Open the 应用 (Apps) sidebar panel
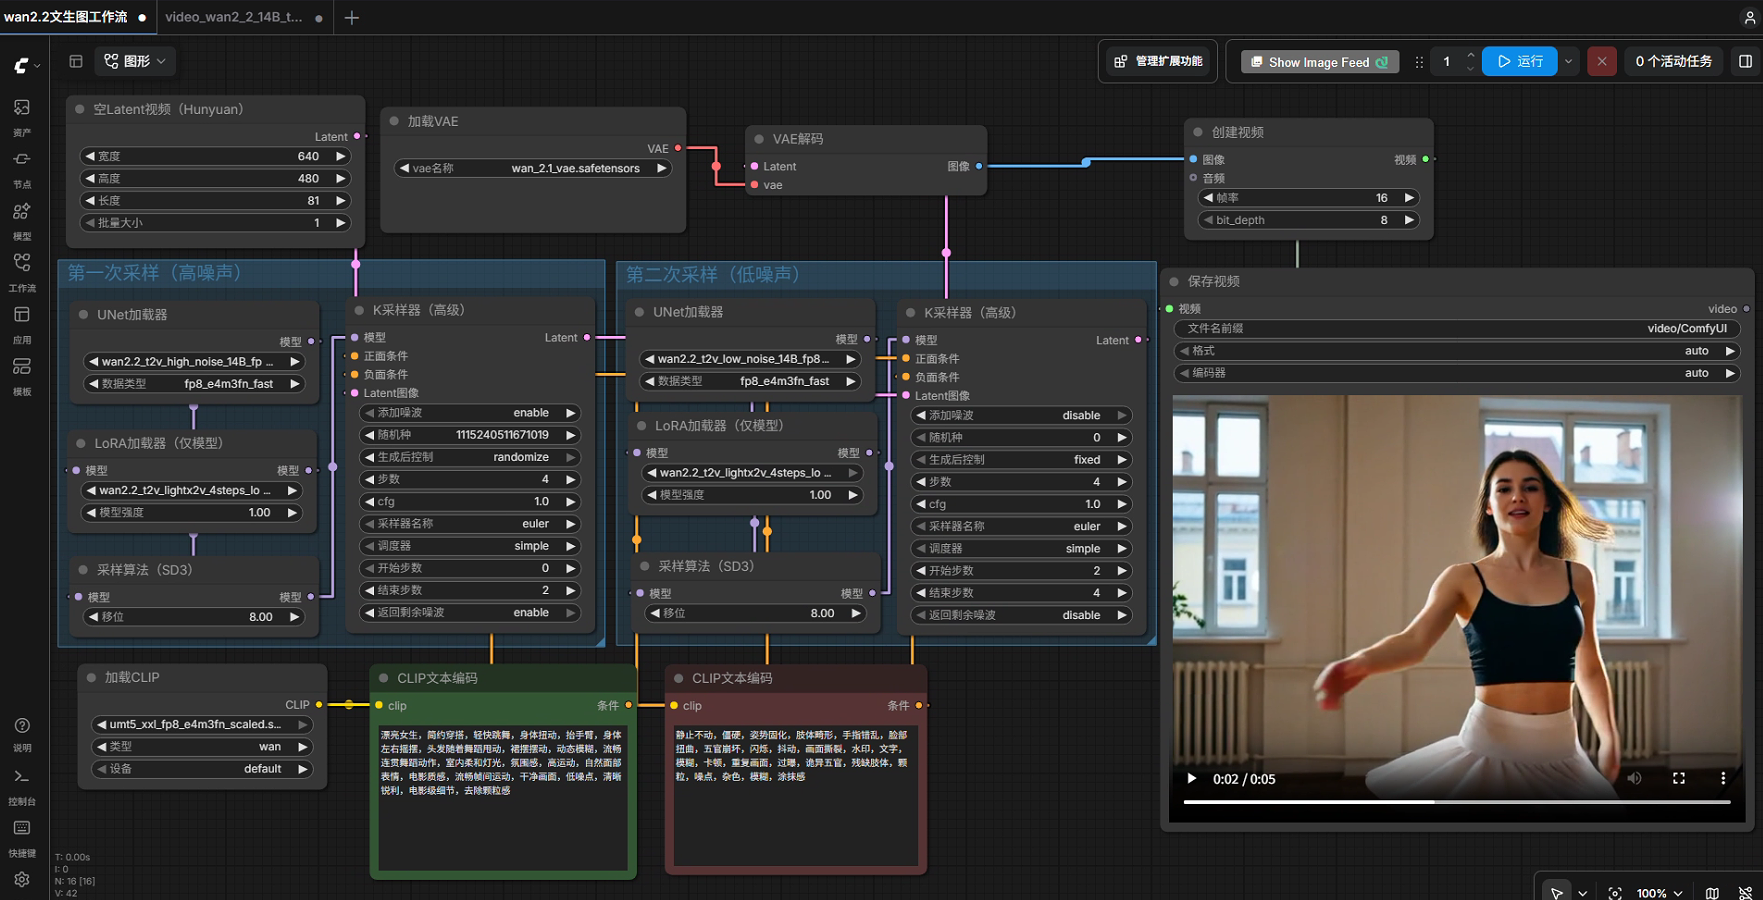Viewport: 1763px width, 900px height. point(22,324)
